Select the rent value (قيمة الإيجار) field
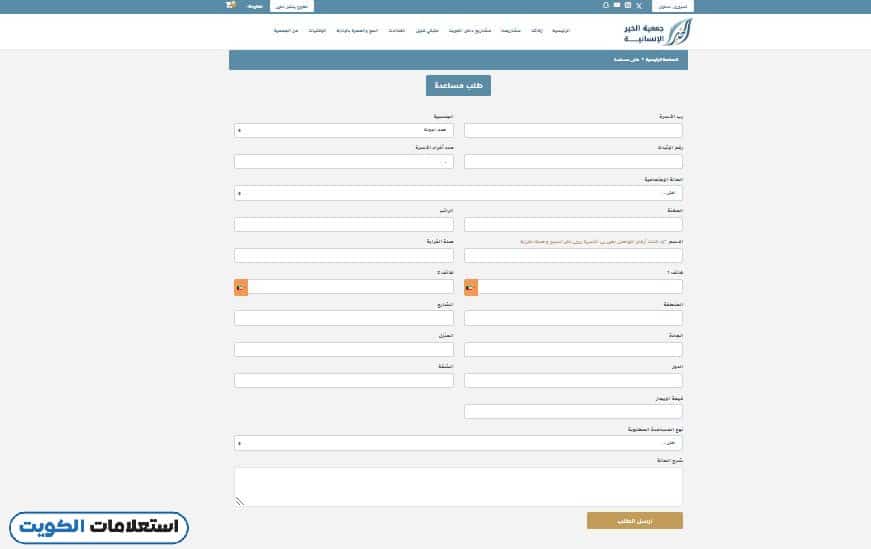871x549 pixels. coord(573,411)
